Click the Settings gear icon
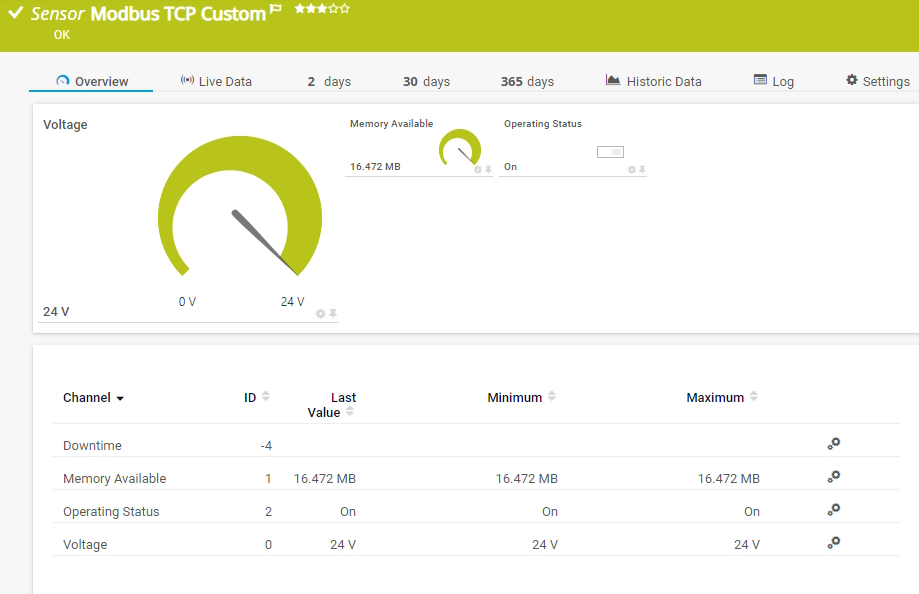Image resolution: width=919 pixels, height=594 pixels. [851, 80]
